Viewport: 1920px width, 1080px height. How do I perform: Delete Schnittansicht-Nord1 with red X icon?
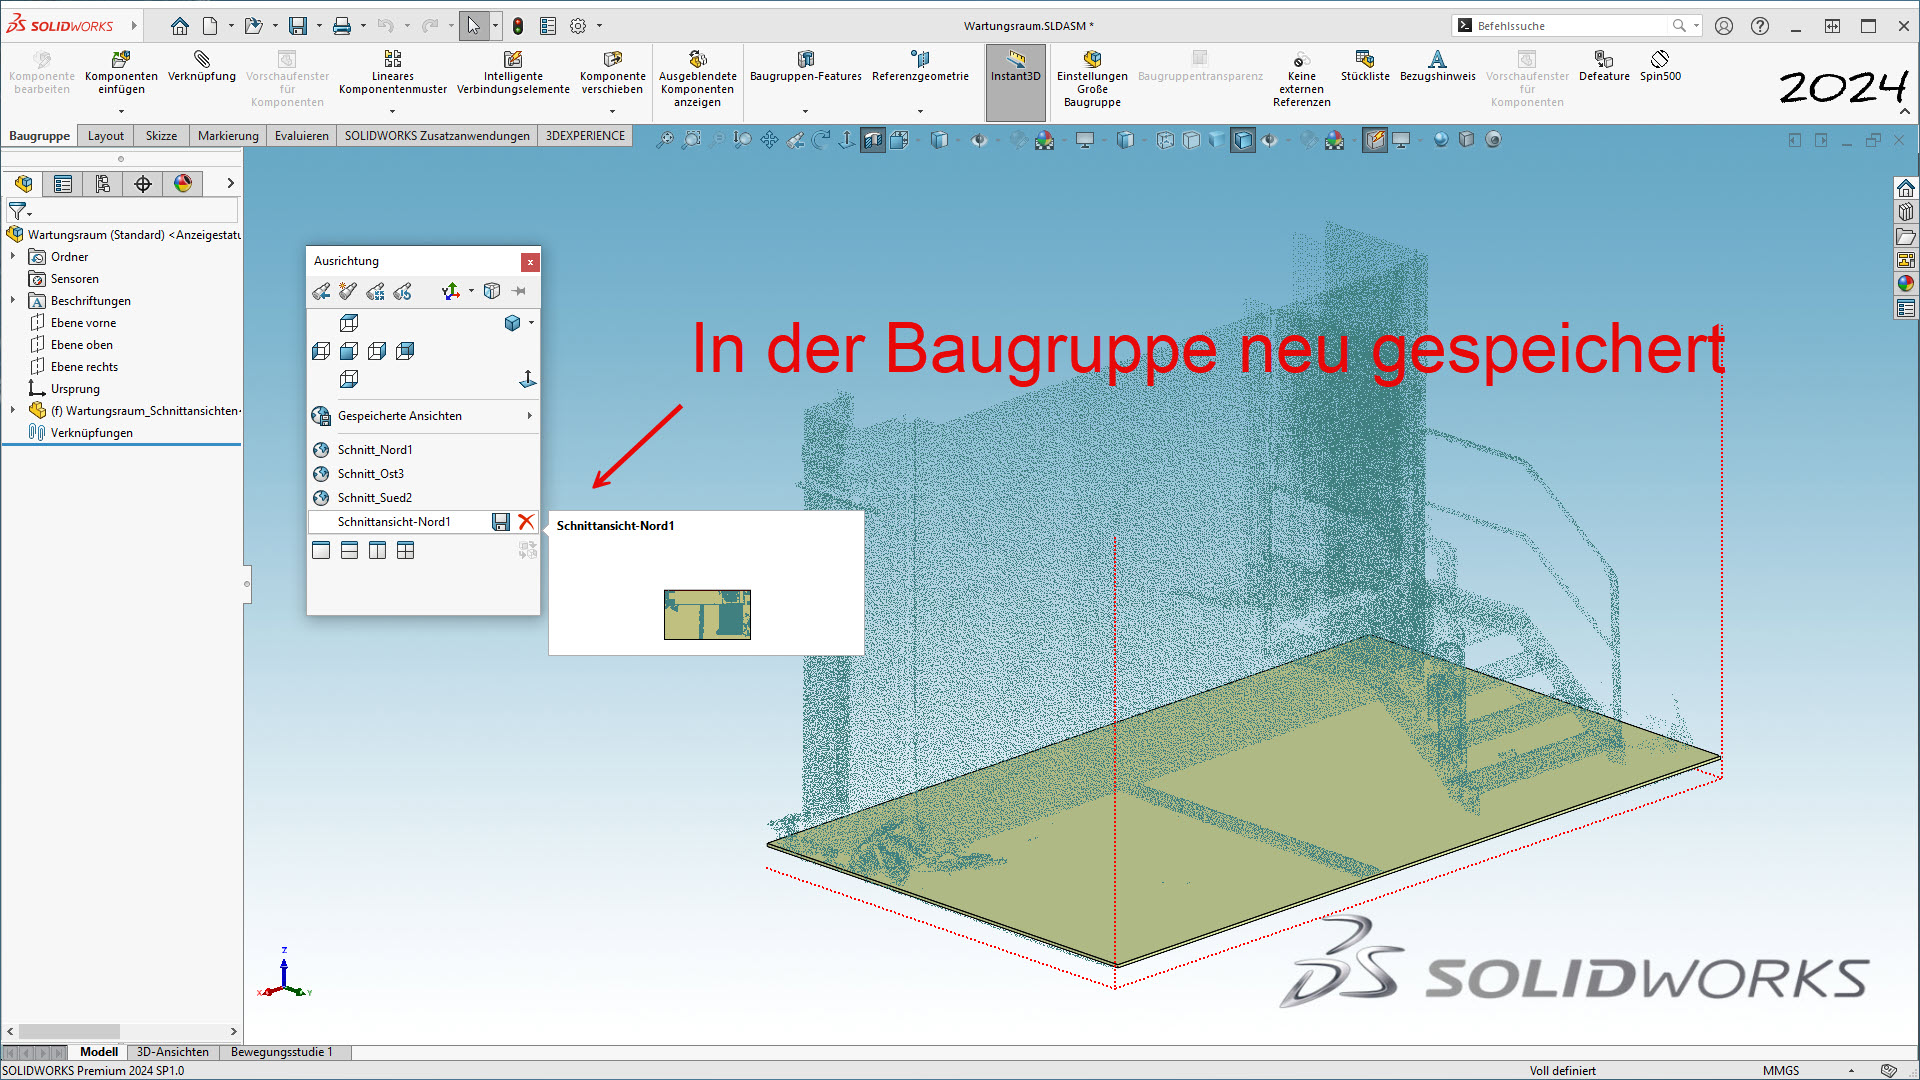pyautogui.click(x=526, y=522)
